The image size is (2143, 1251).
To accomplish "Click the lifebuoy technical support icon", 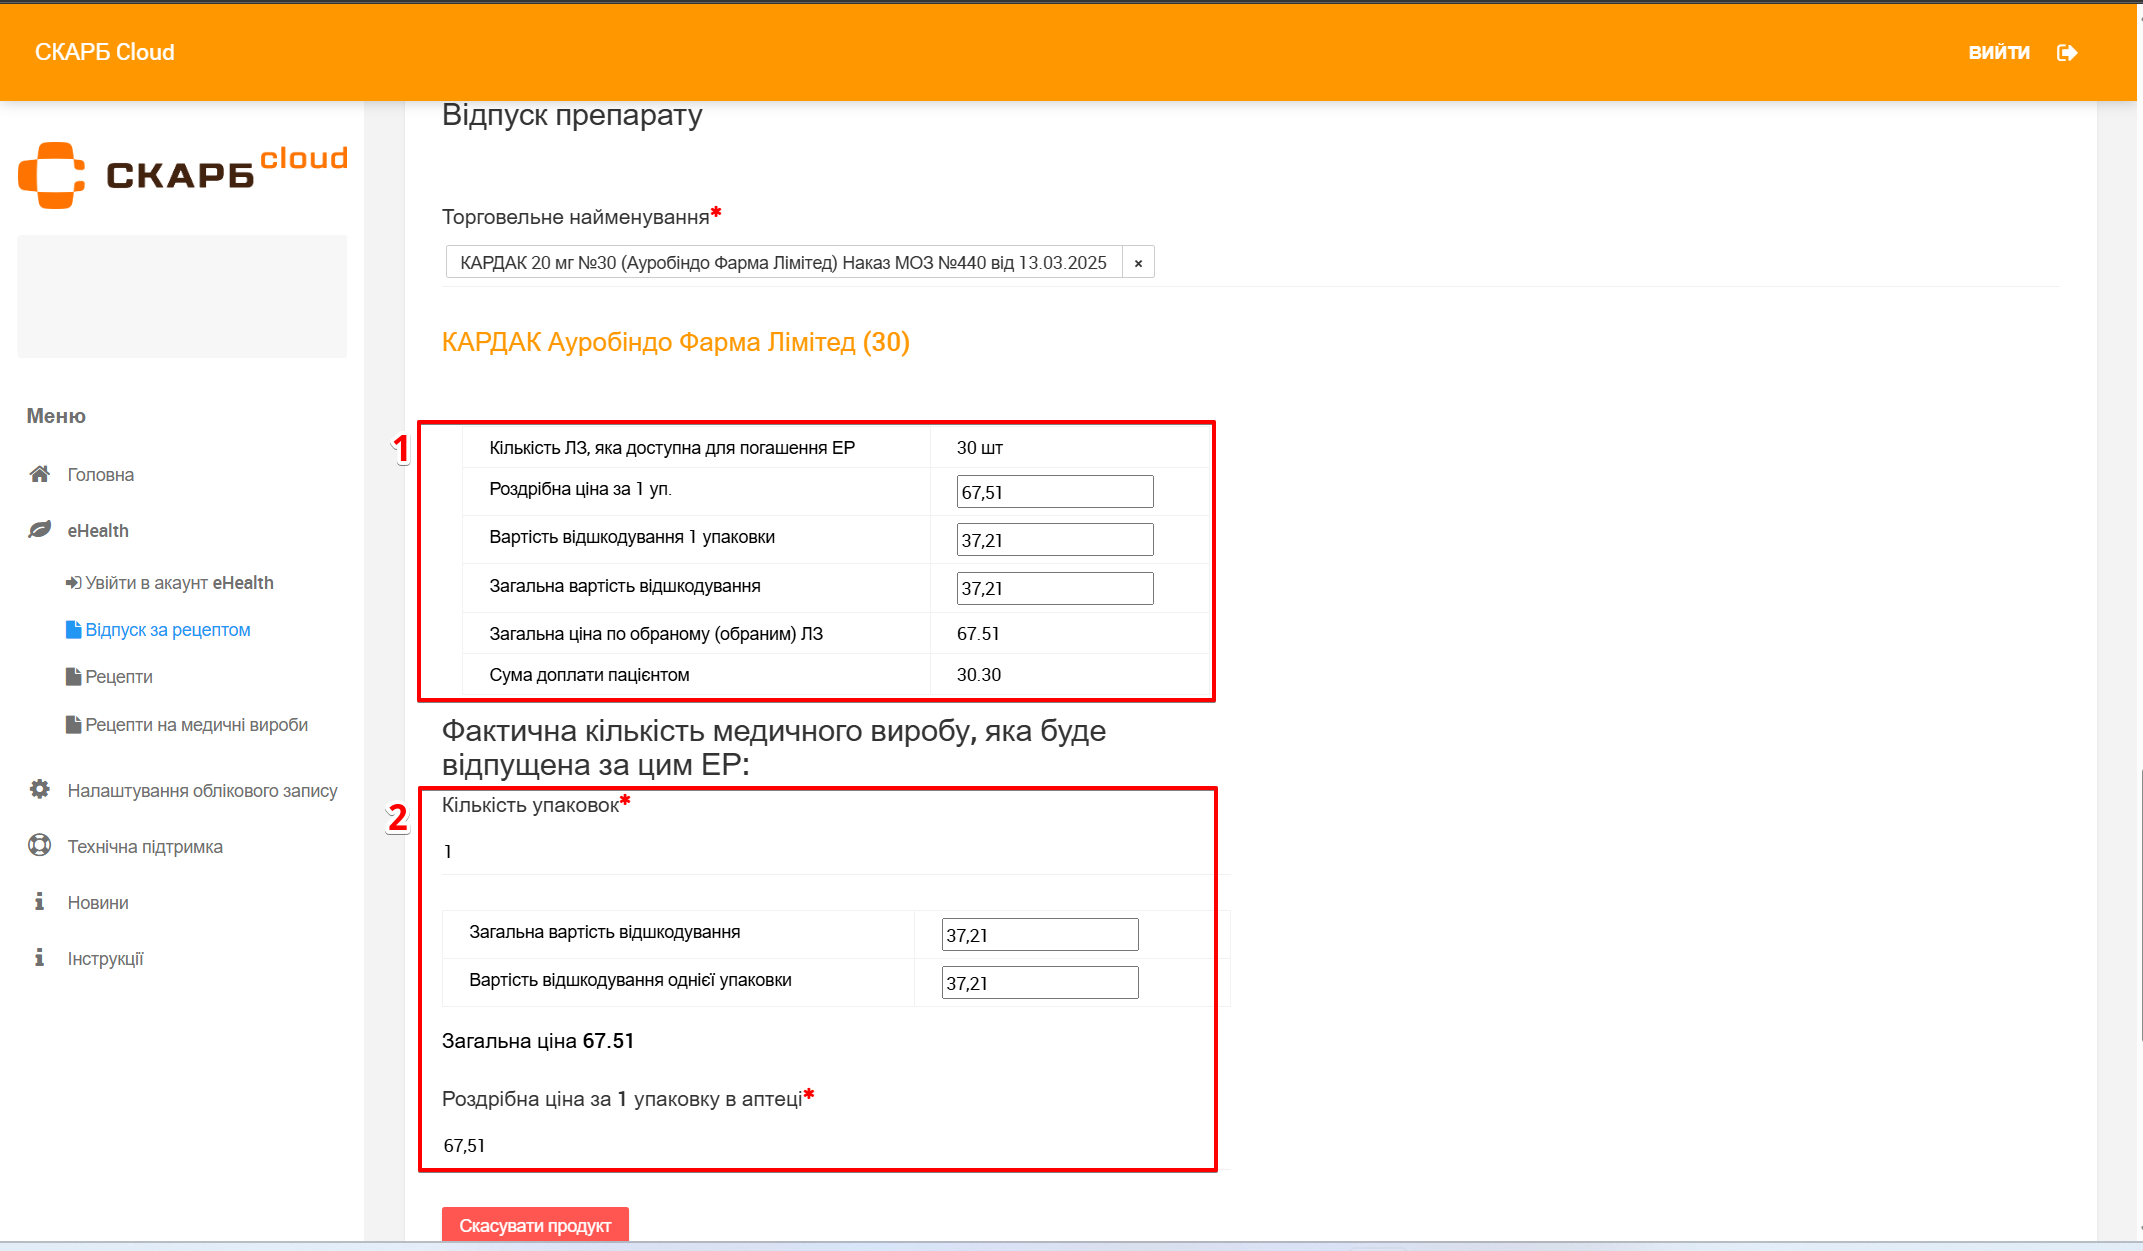I will 39,846.
